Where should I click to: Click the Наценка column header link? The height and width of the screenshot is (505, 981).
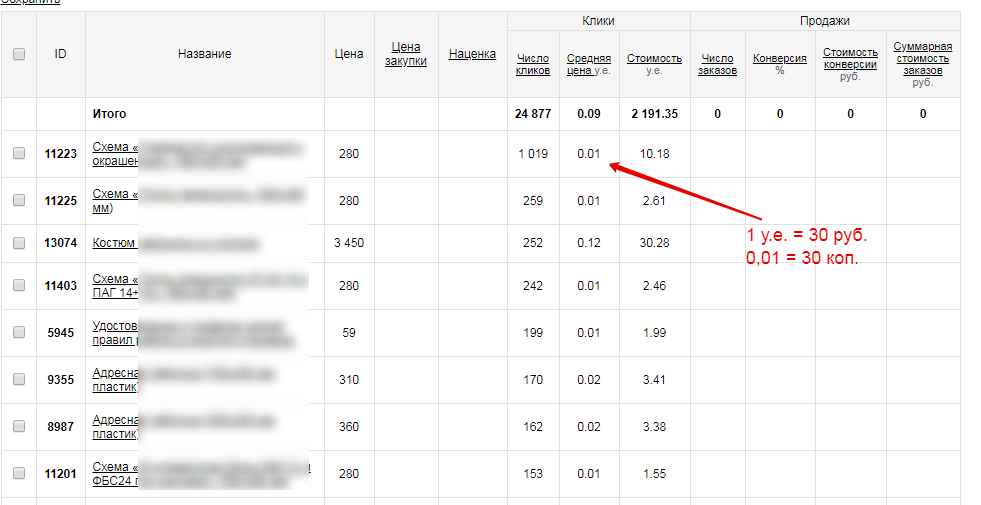(x=472, y=54)
